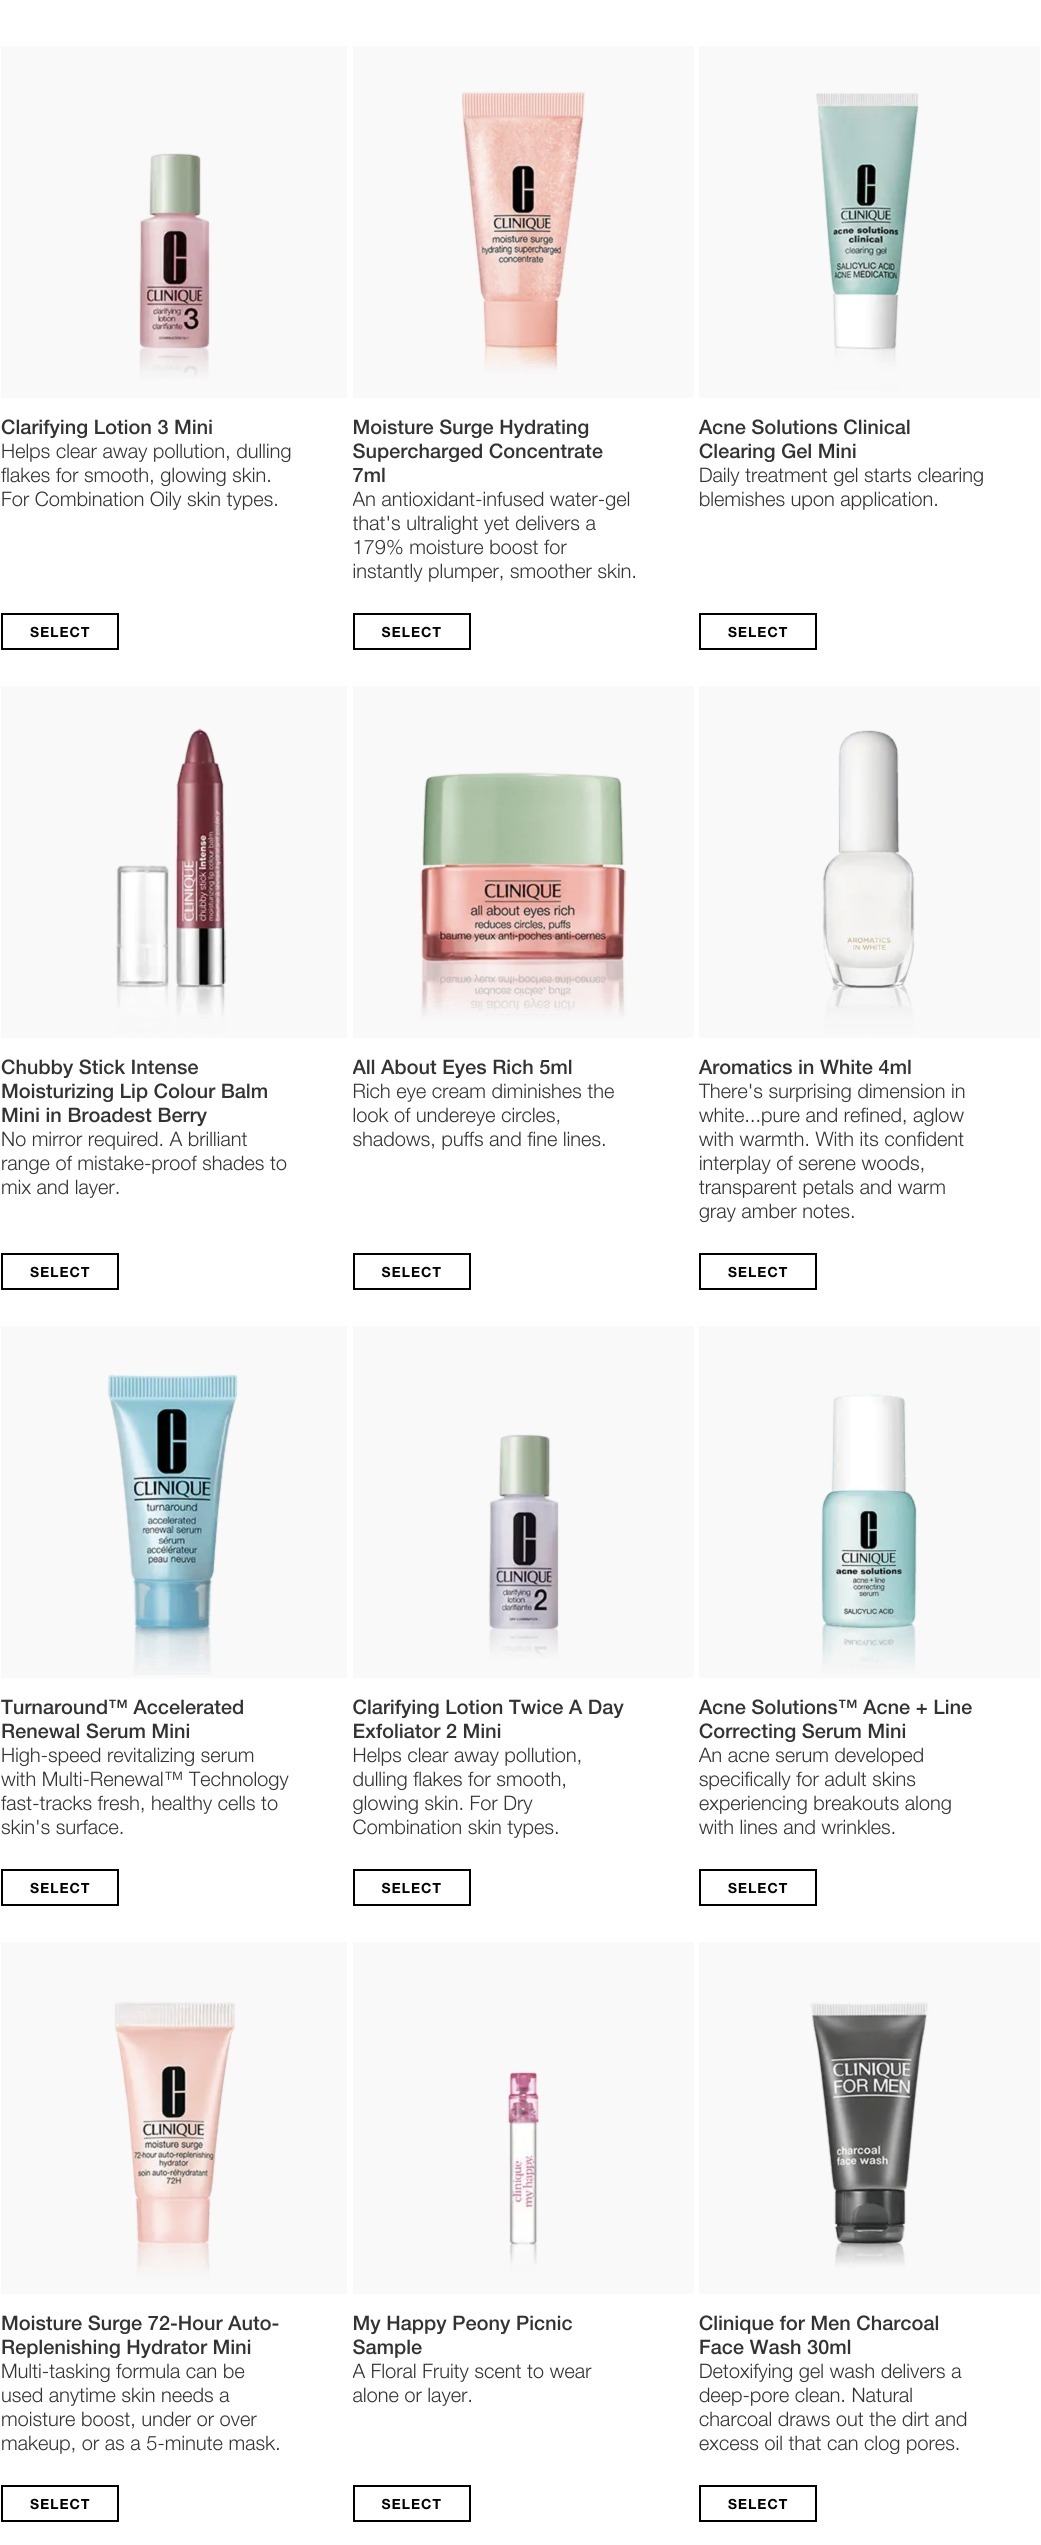The image size is (1041, 2545).
Task: Open the charcoal face wash tube image
Action: coord(869,2118)
